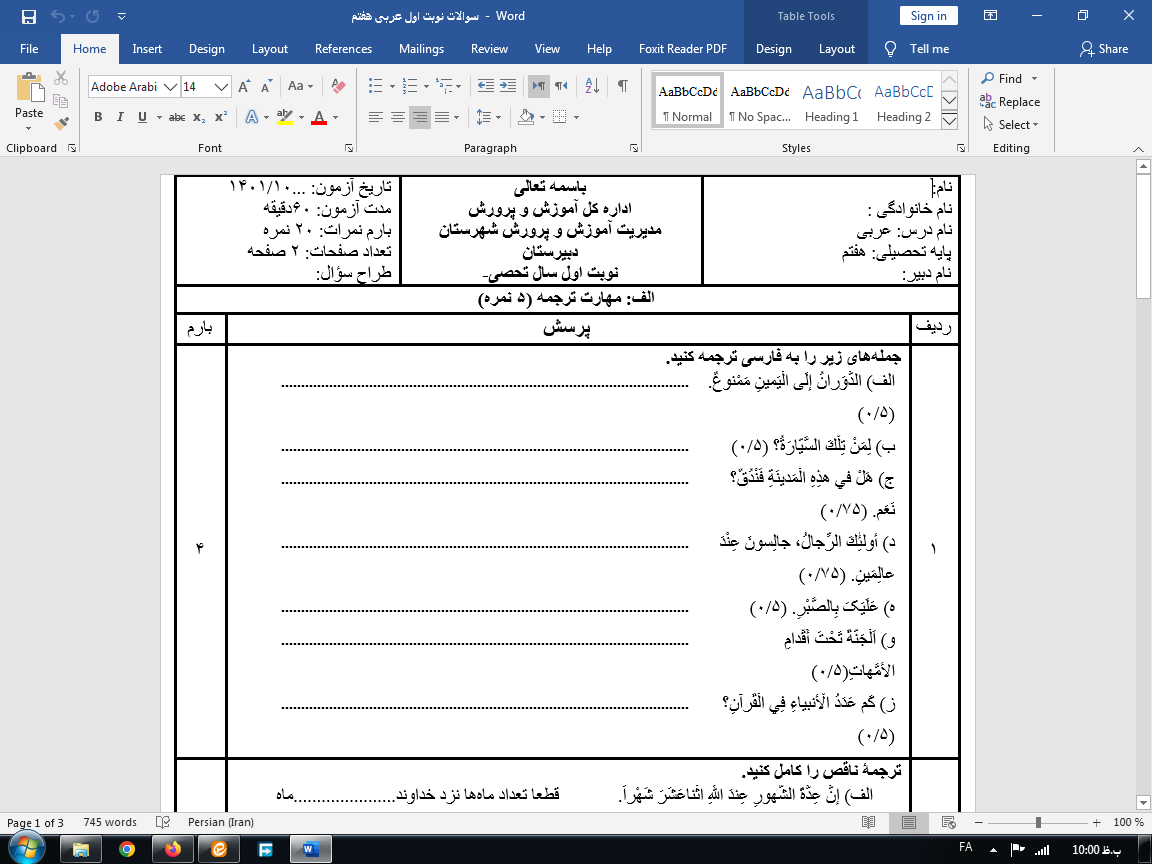
Task: Click the Replace button
Action: pyautogui.click(x=1010, y=102)
